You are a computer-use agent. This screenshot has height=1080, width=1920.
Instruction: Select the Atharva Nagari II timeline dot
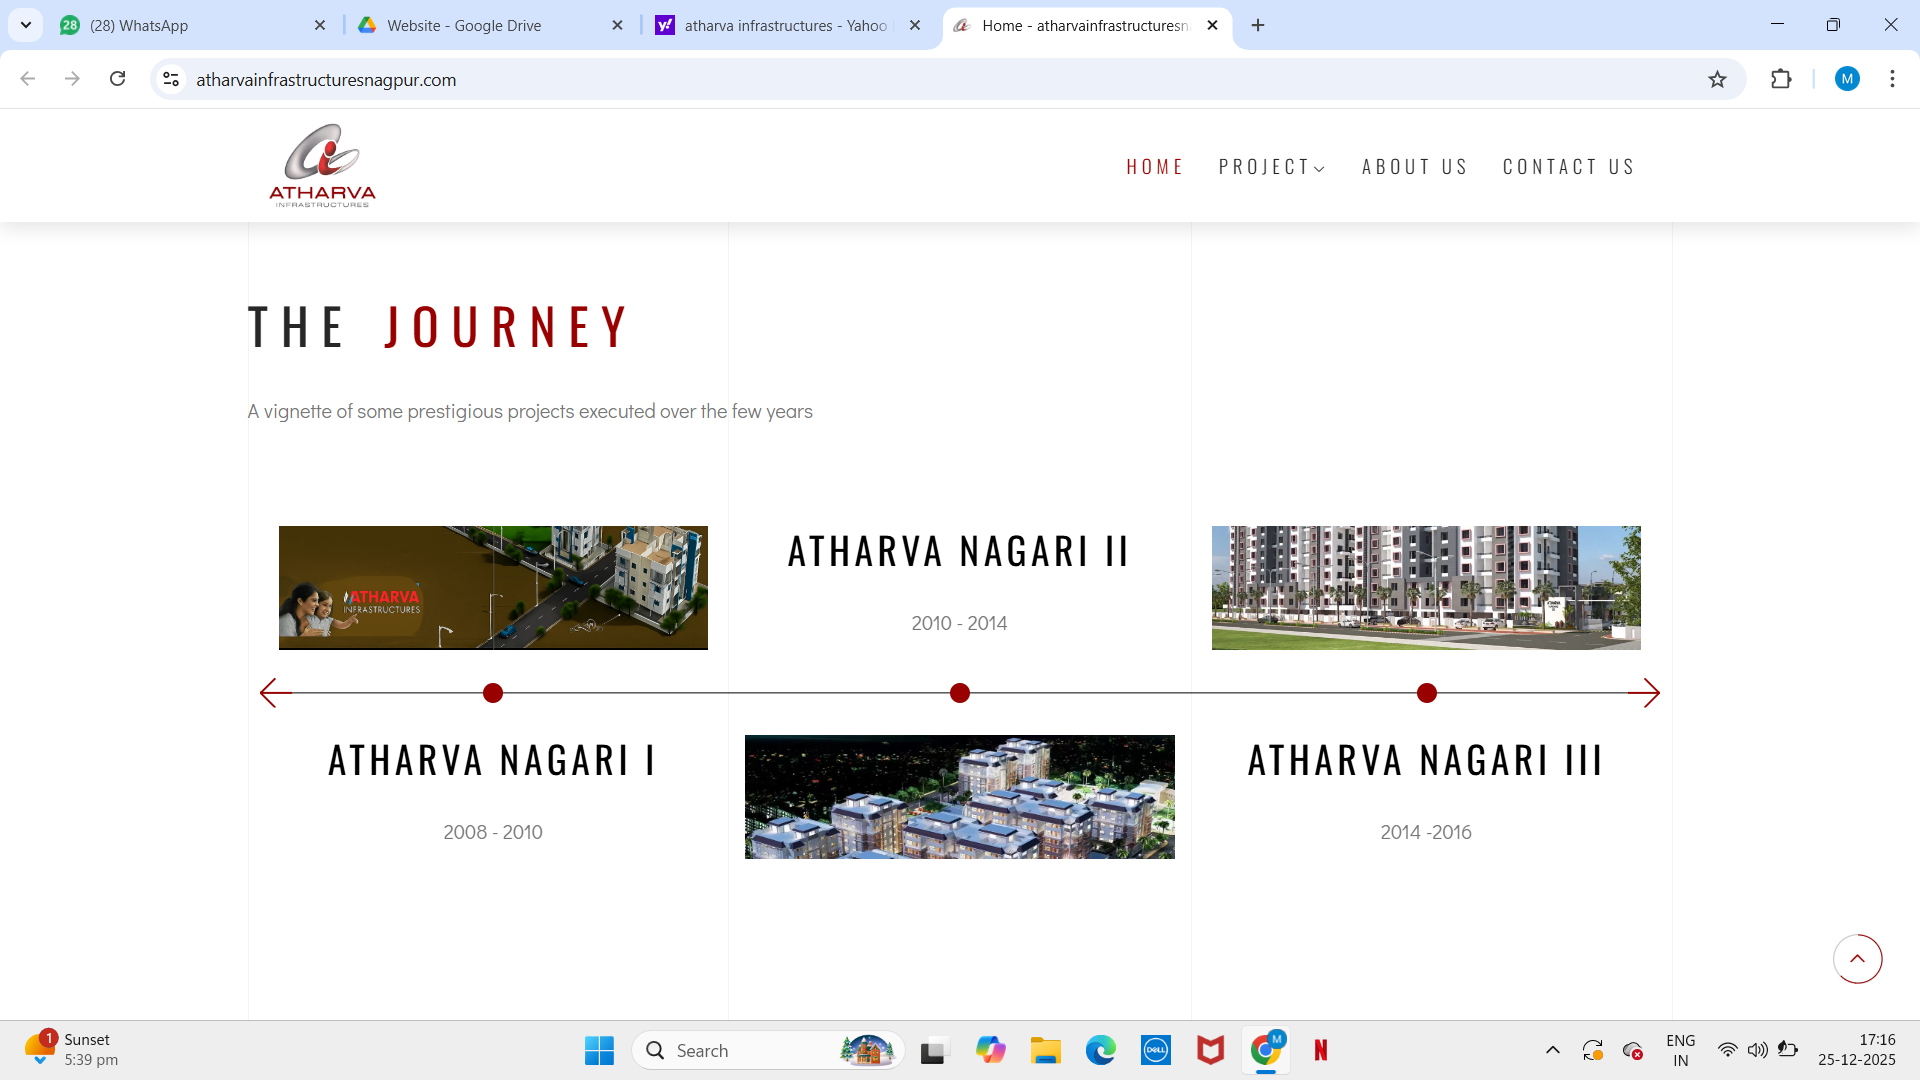pos(960,693)
